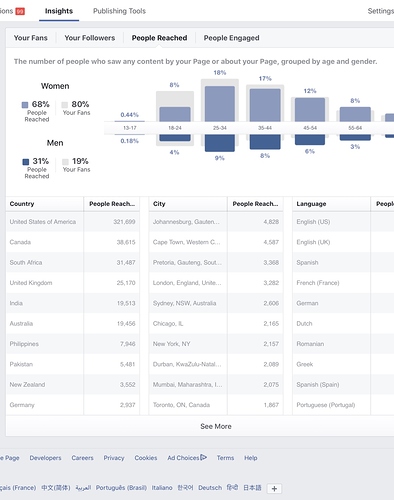This screenshot has height=500, width=394.
Task: Select the French (France) language row
Action: (x=343, y=283)
